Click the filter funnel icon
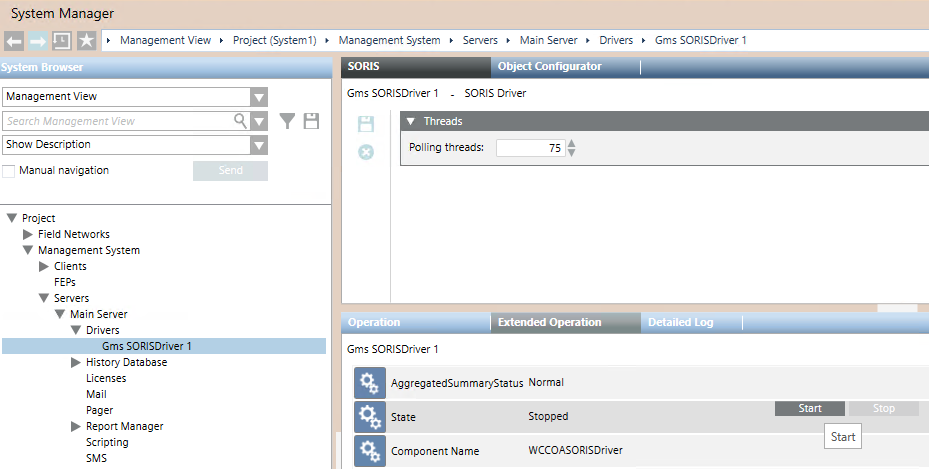The width and height of the screenshot is (929, 469). [287, 121]
